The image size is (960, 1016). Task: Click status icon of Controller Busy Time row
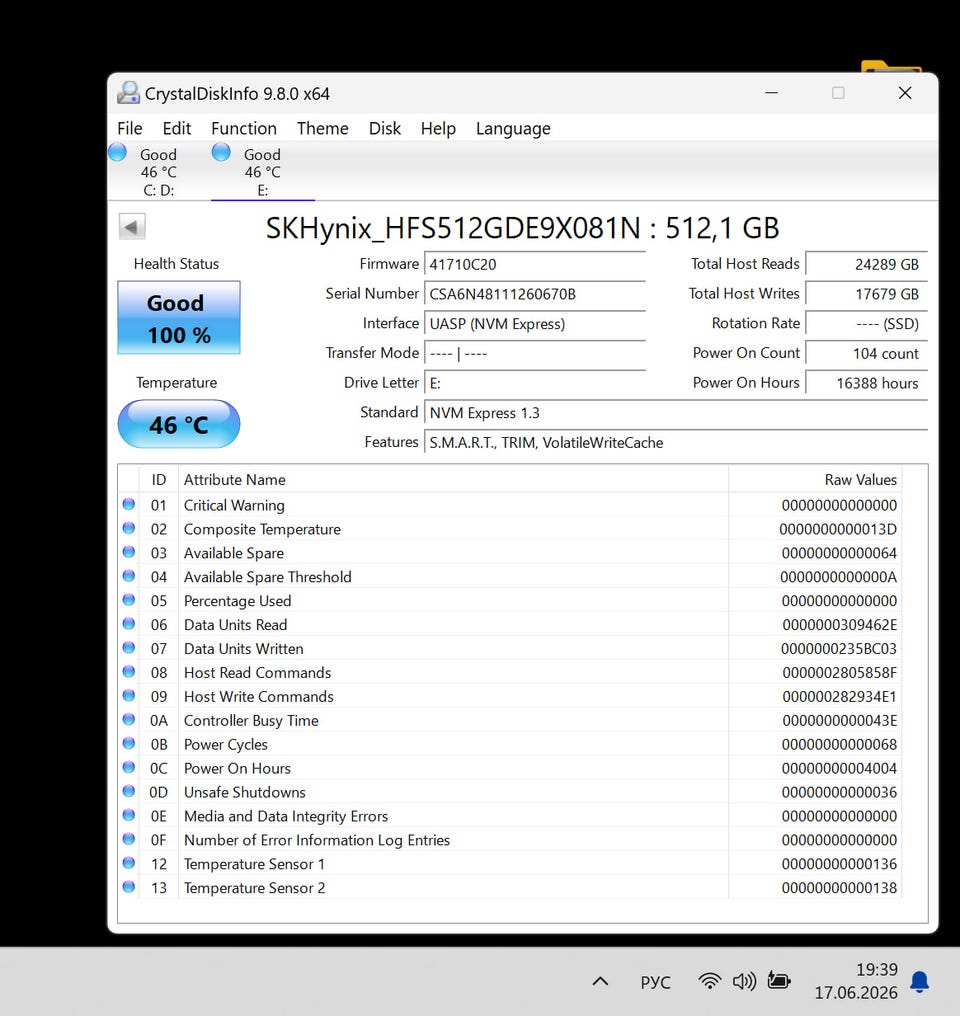(129, 720)
